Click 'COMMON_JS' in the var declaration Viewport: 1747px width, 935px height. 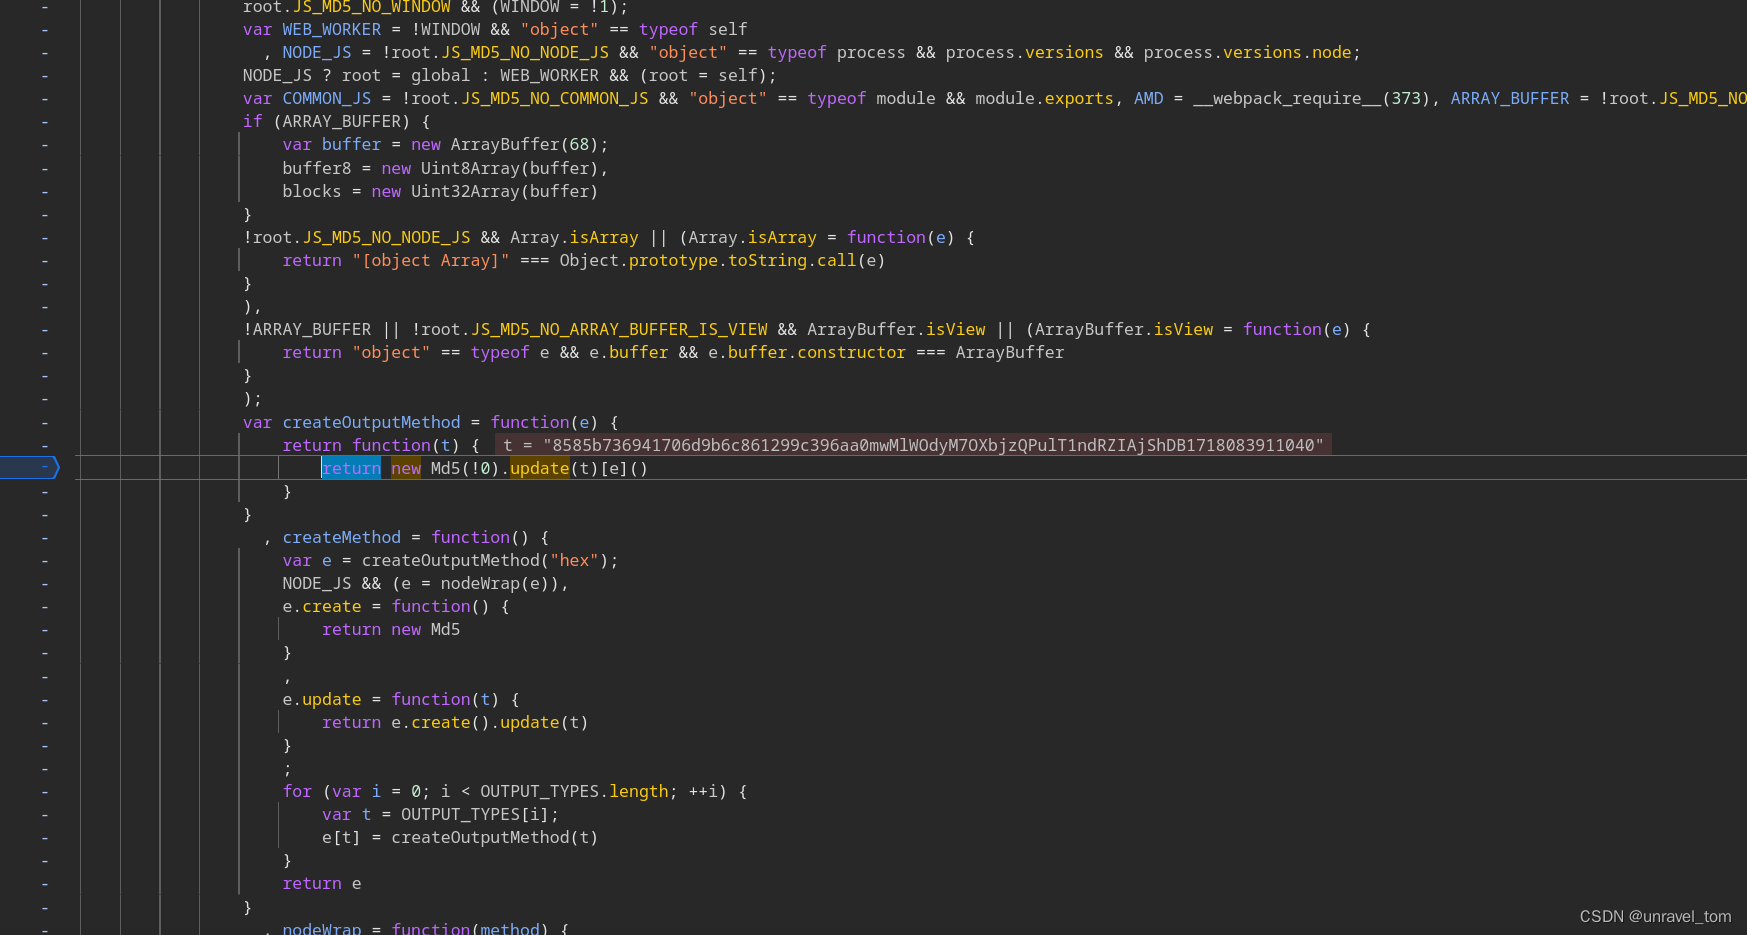326,98
